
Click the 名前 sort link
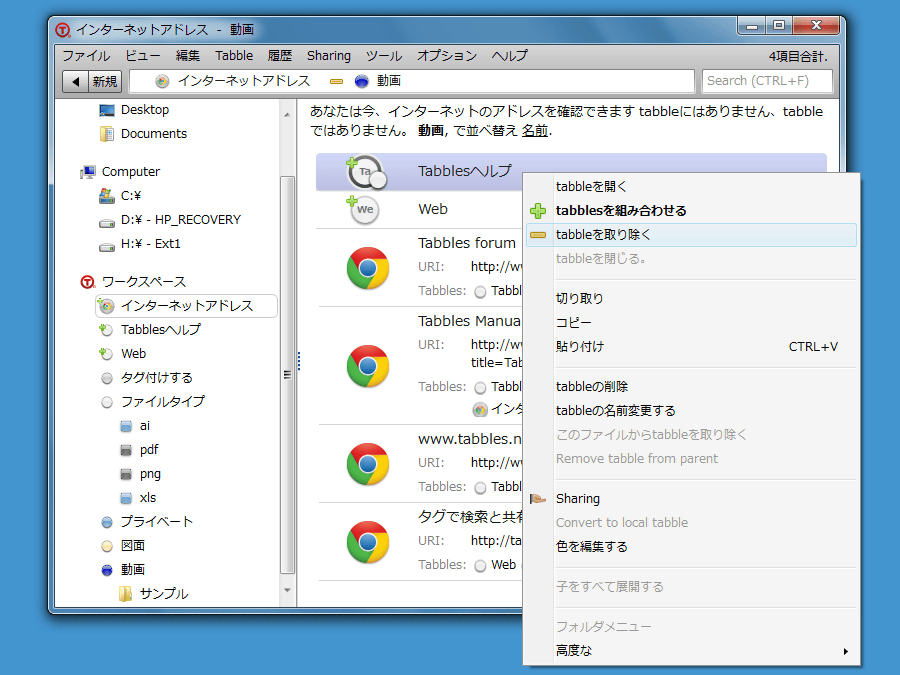pos(534,131)
